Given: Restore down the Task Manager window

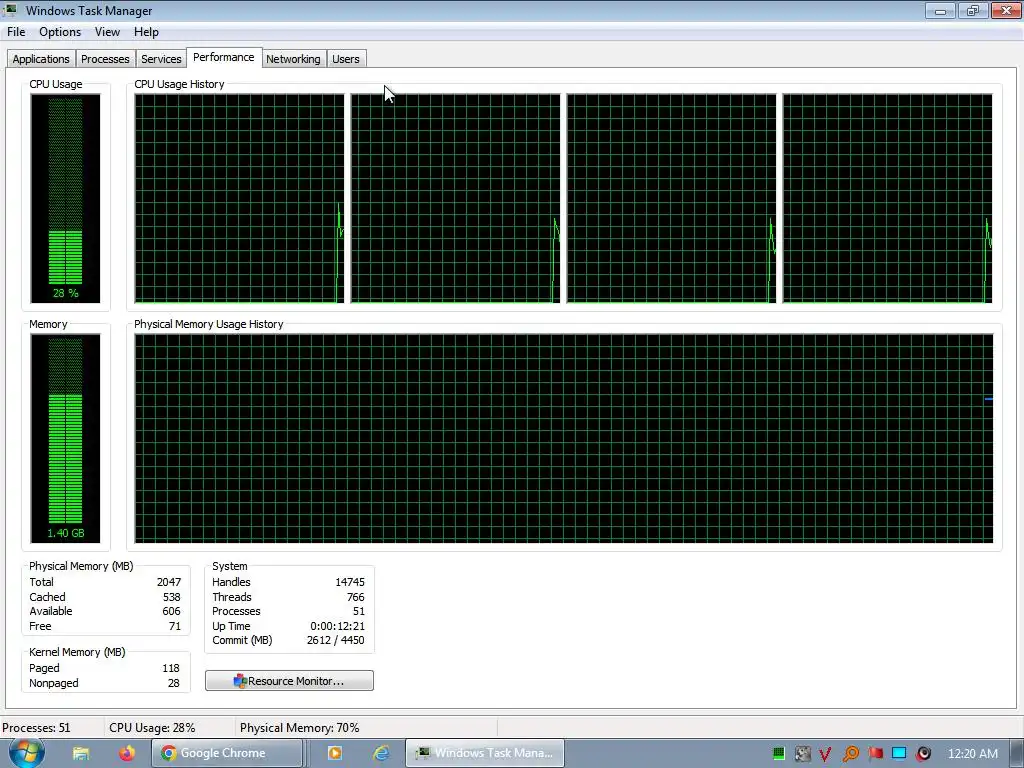Looking at the screenshot, I should coord(973,10).
